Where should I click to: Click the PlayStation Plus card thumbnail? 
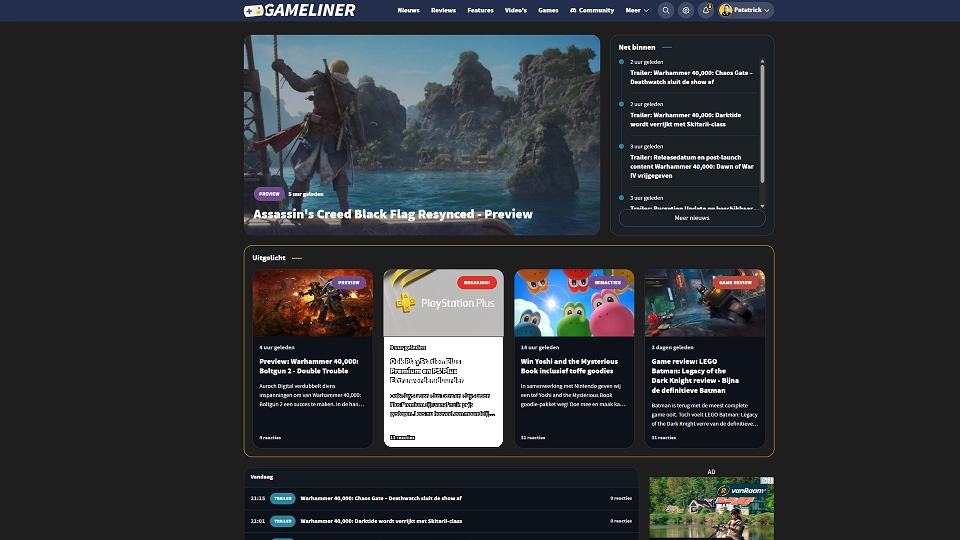[x=443, y=303]
